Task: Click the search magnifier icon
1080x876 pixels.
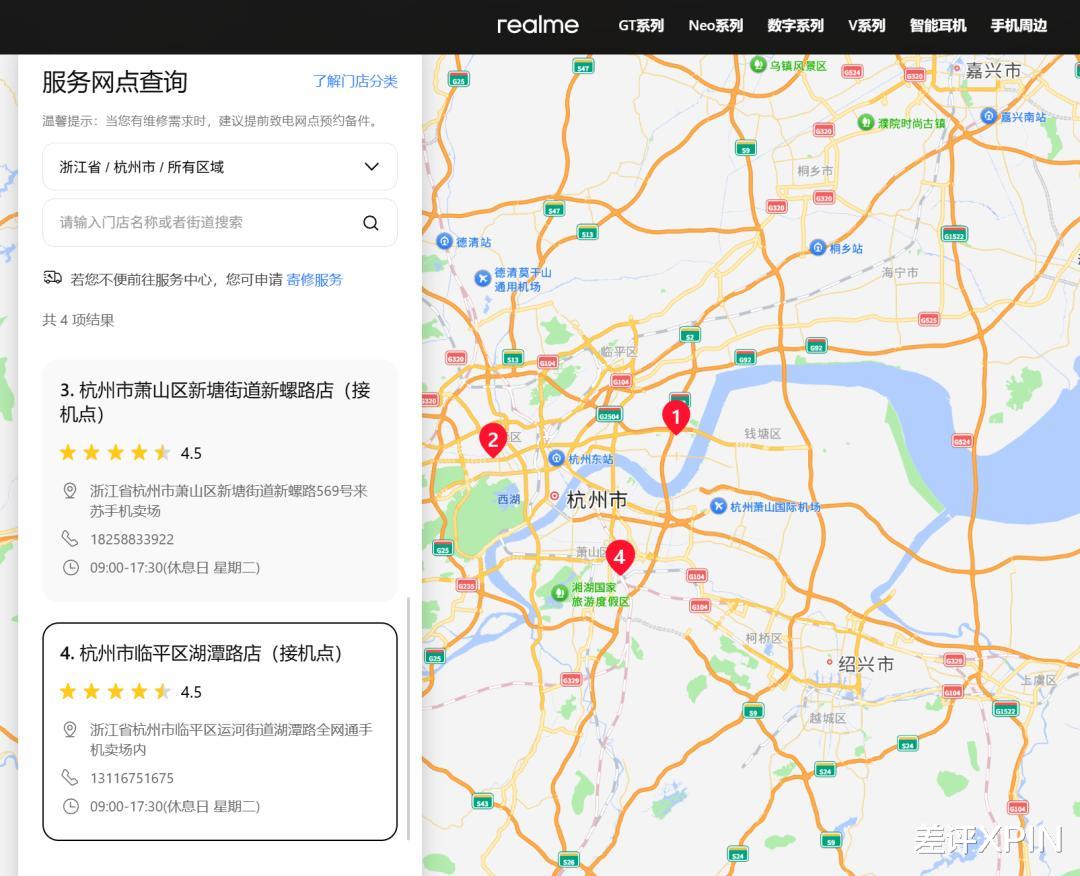Action: [371, 222]
